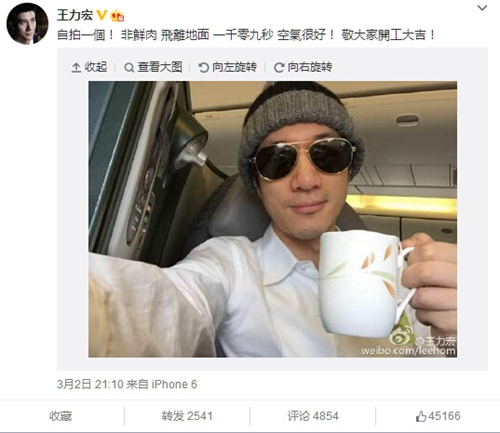Click the selfie photo in the post
The height and width of the screenshot is (433, 500).
[272, 219]
